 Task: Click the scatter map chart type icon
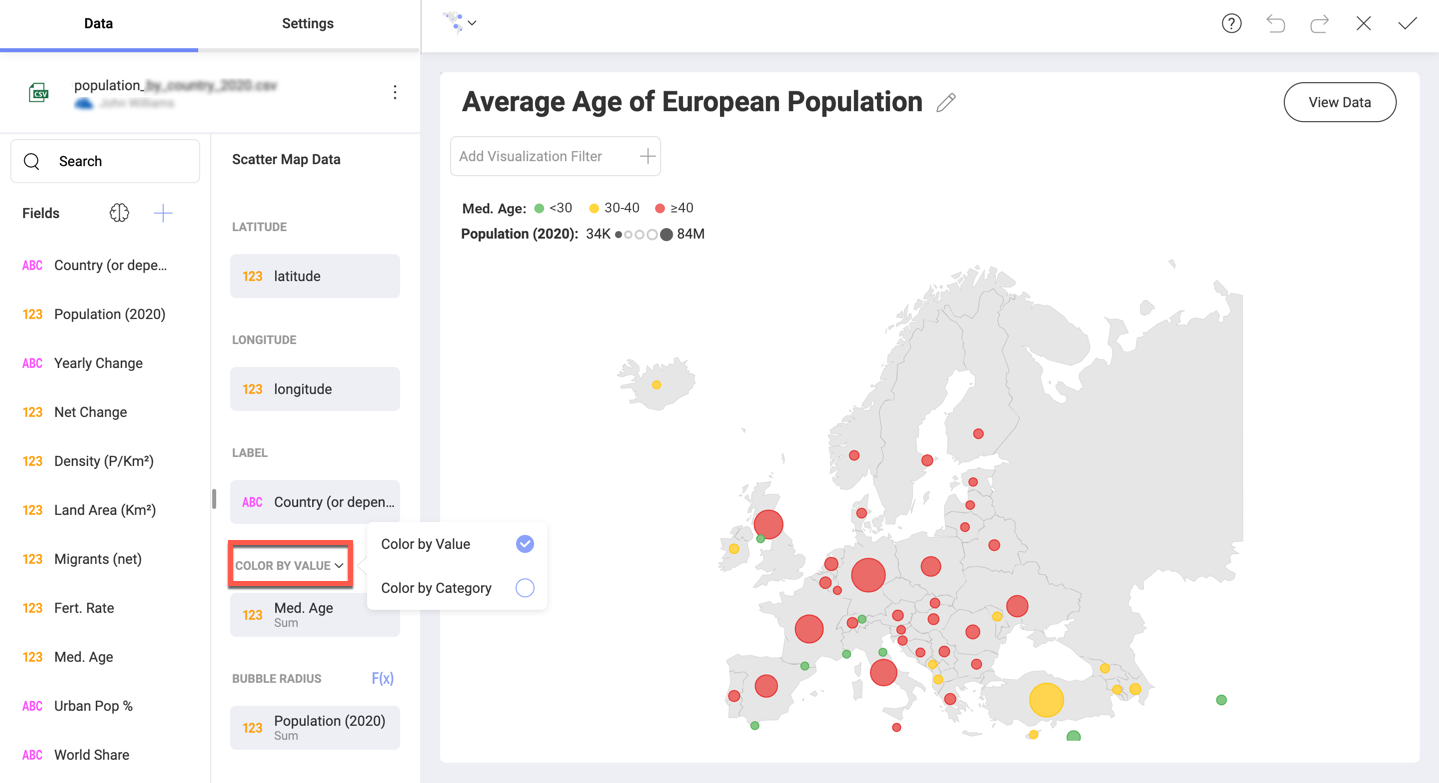(x=452, y=22)
